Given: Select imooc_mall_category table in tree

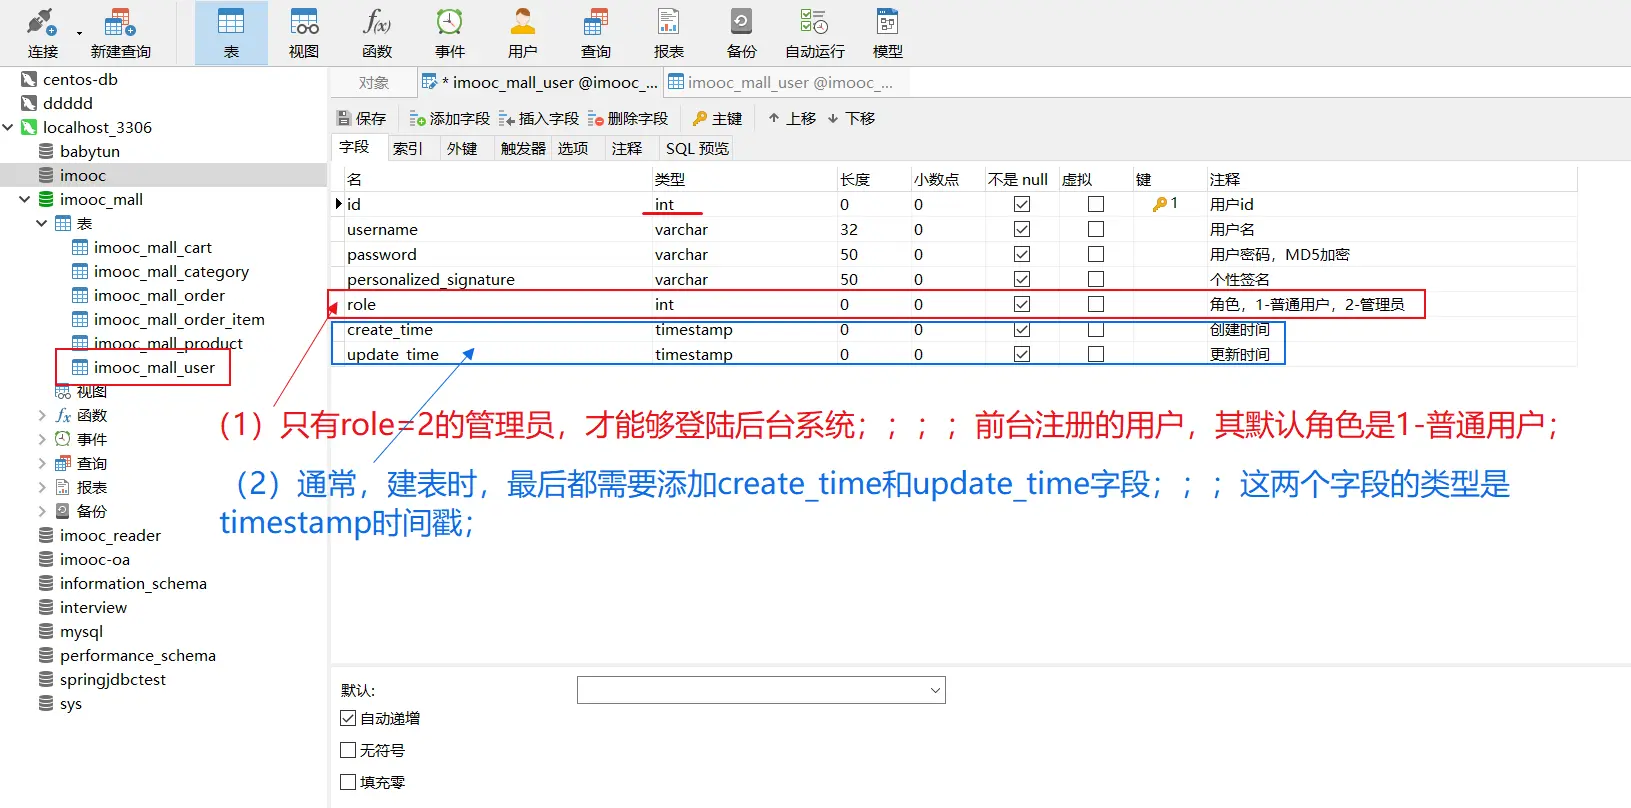Looking at the screenshot, I should 171,271.
